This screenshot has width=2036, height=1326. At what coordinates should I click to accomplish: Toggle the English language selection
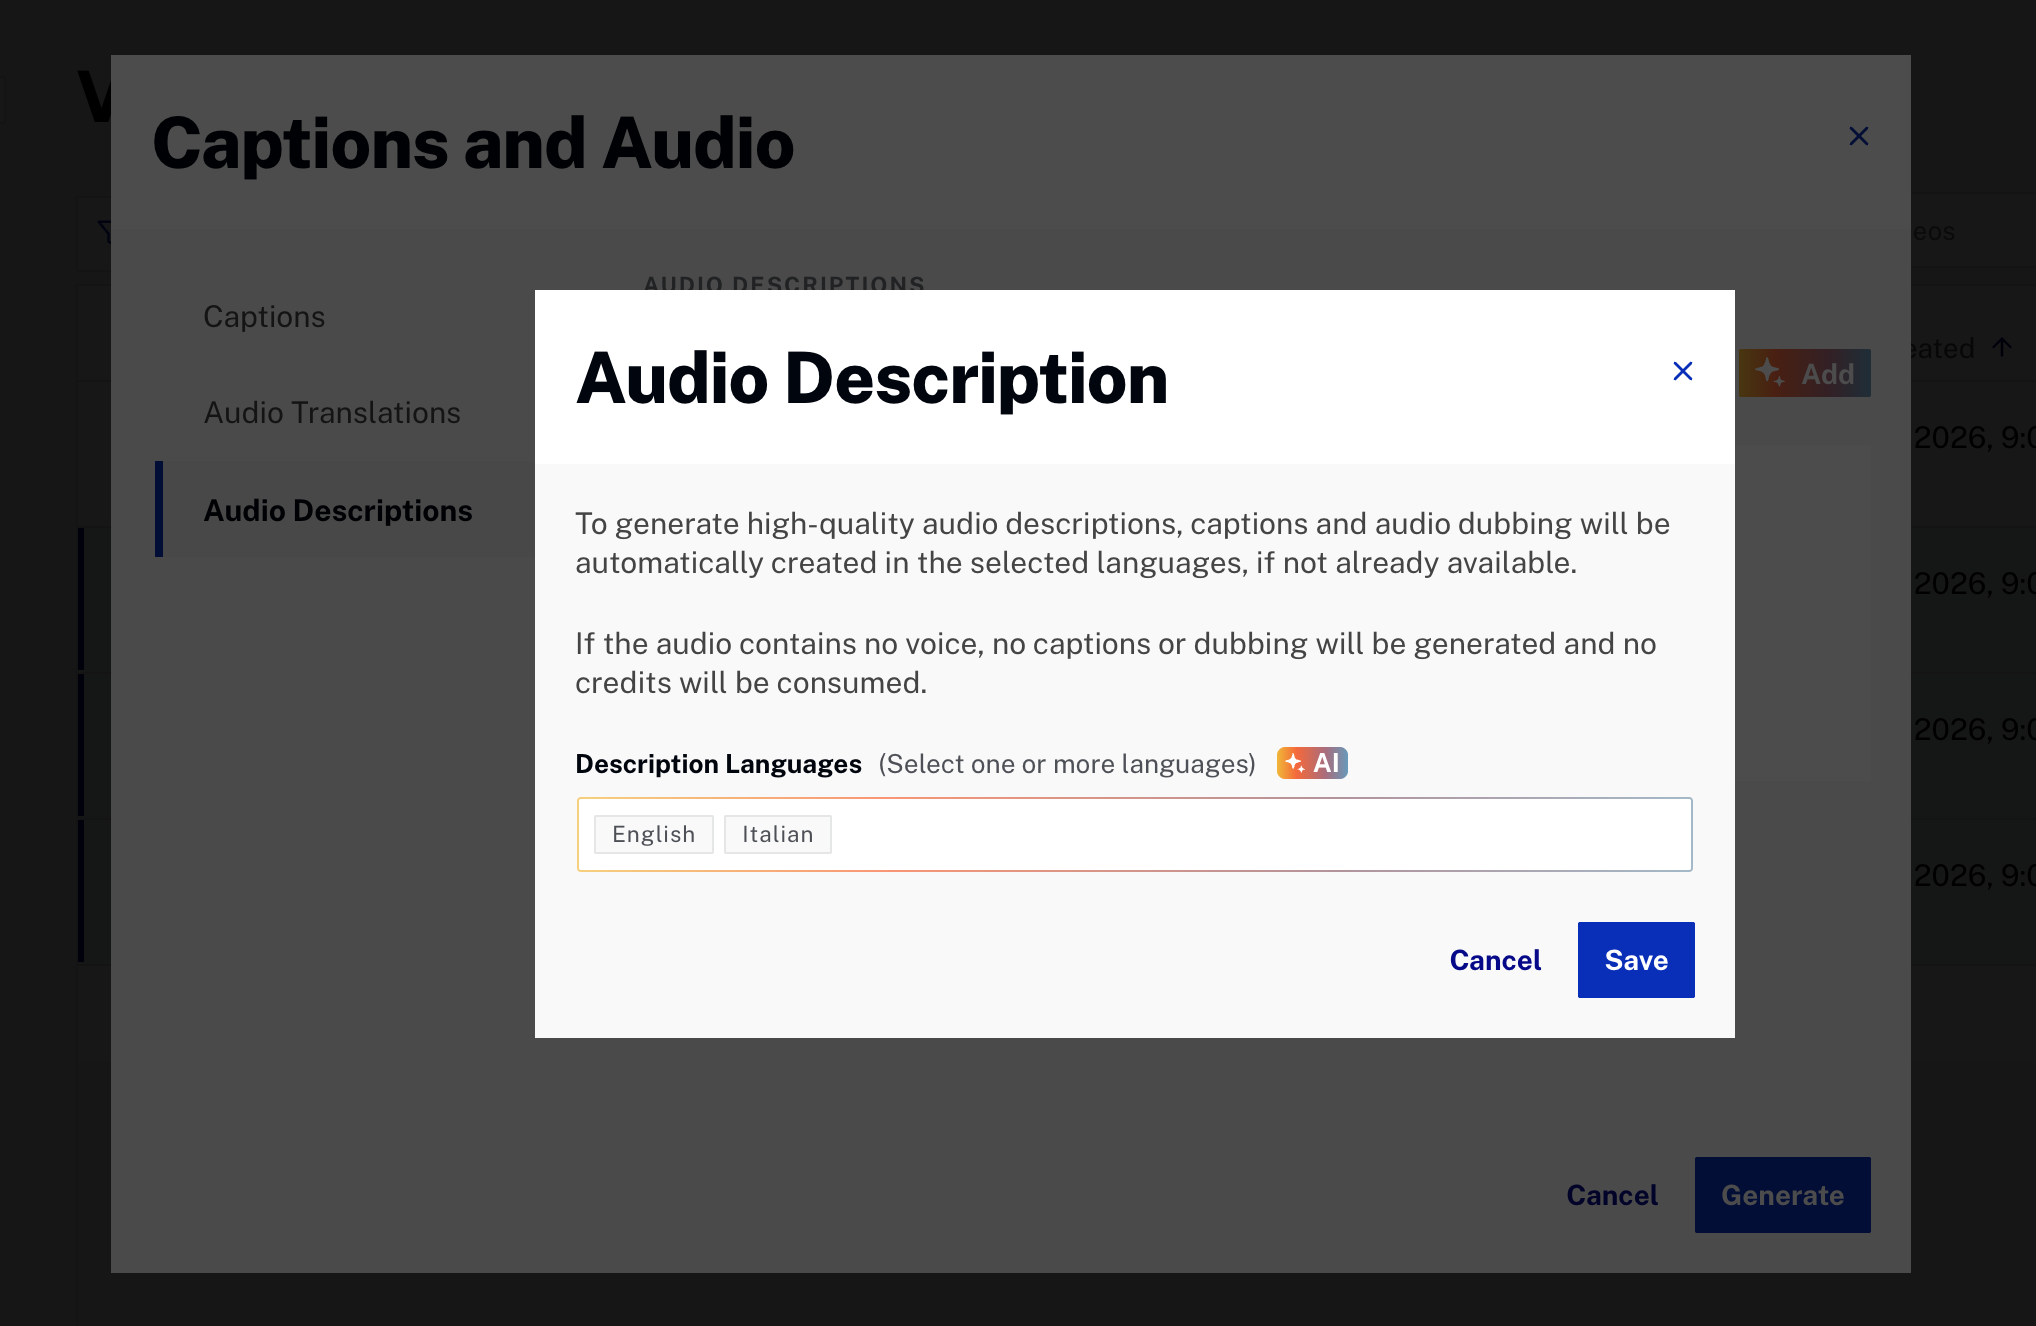[653, 834]
